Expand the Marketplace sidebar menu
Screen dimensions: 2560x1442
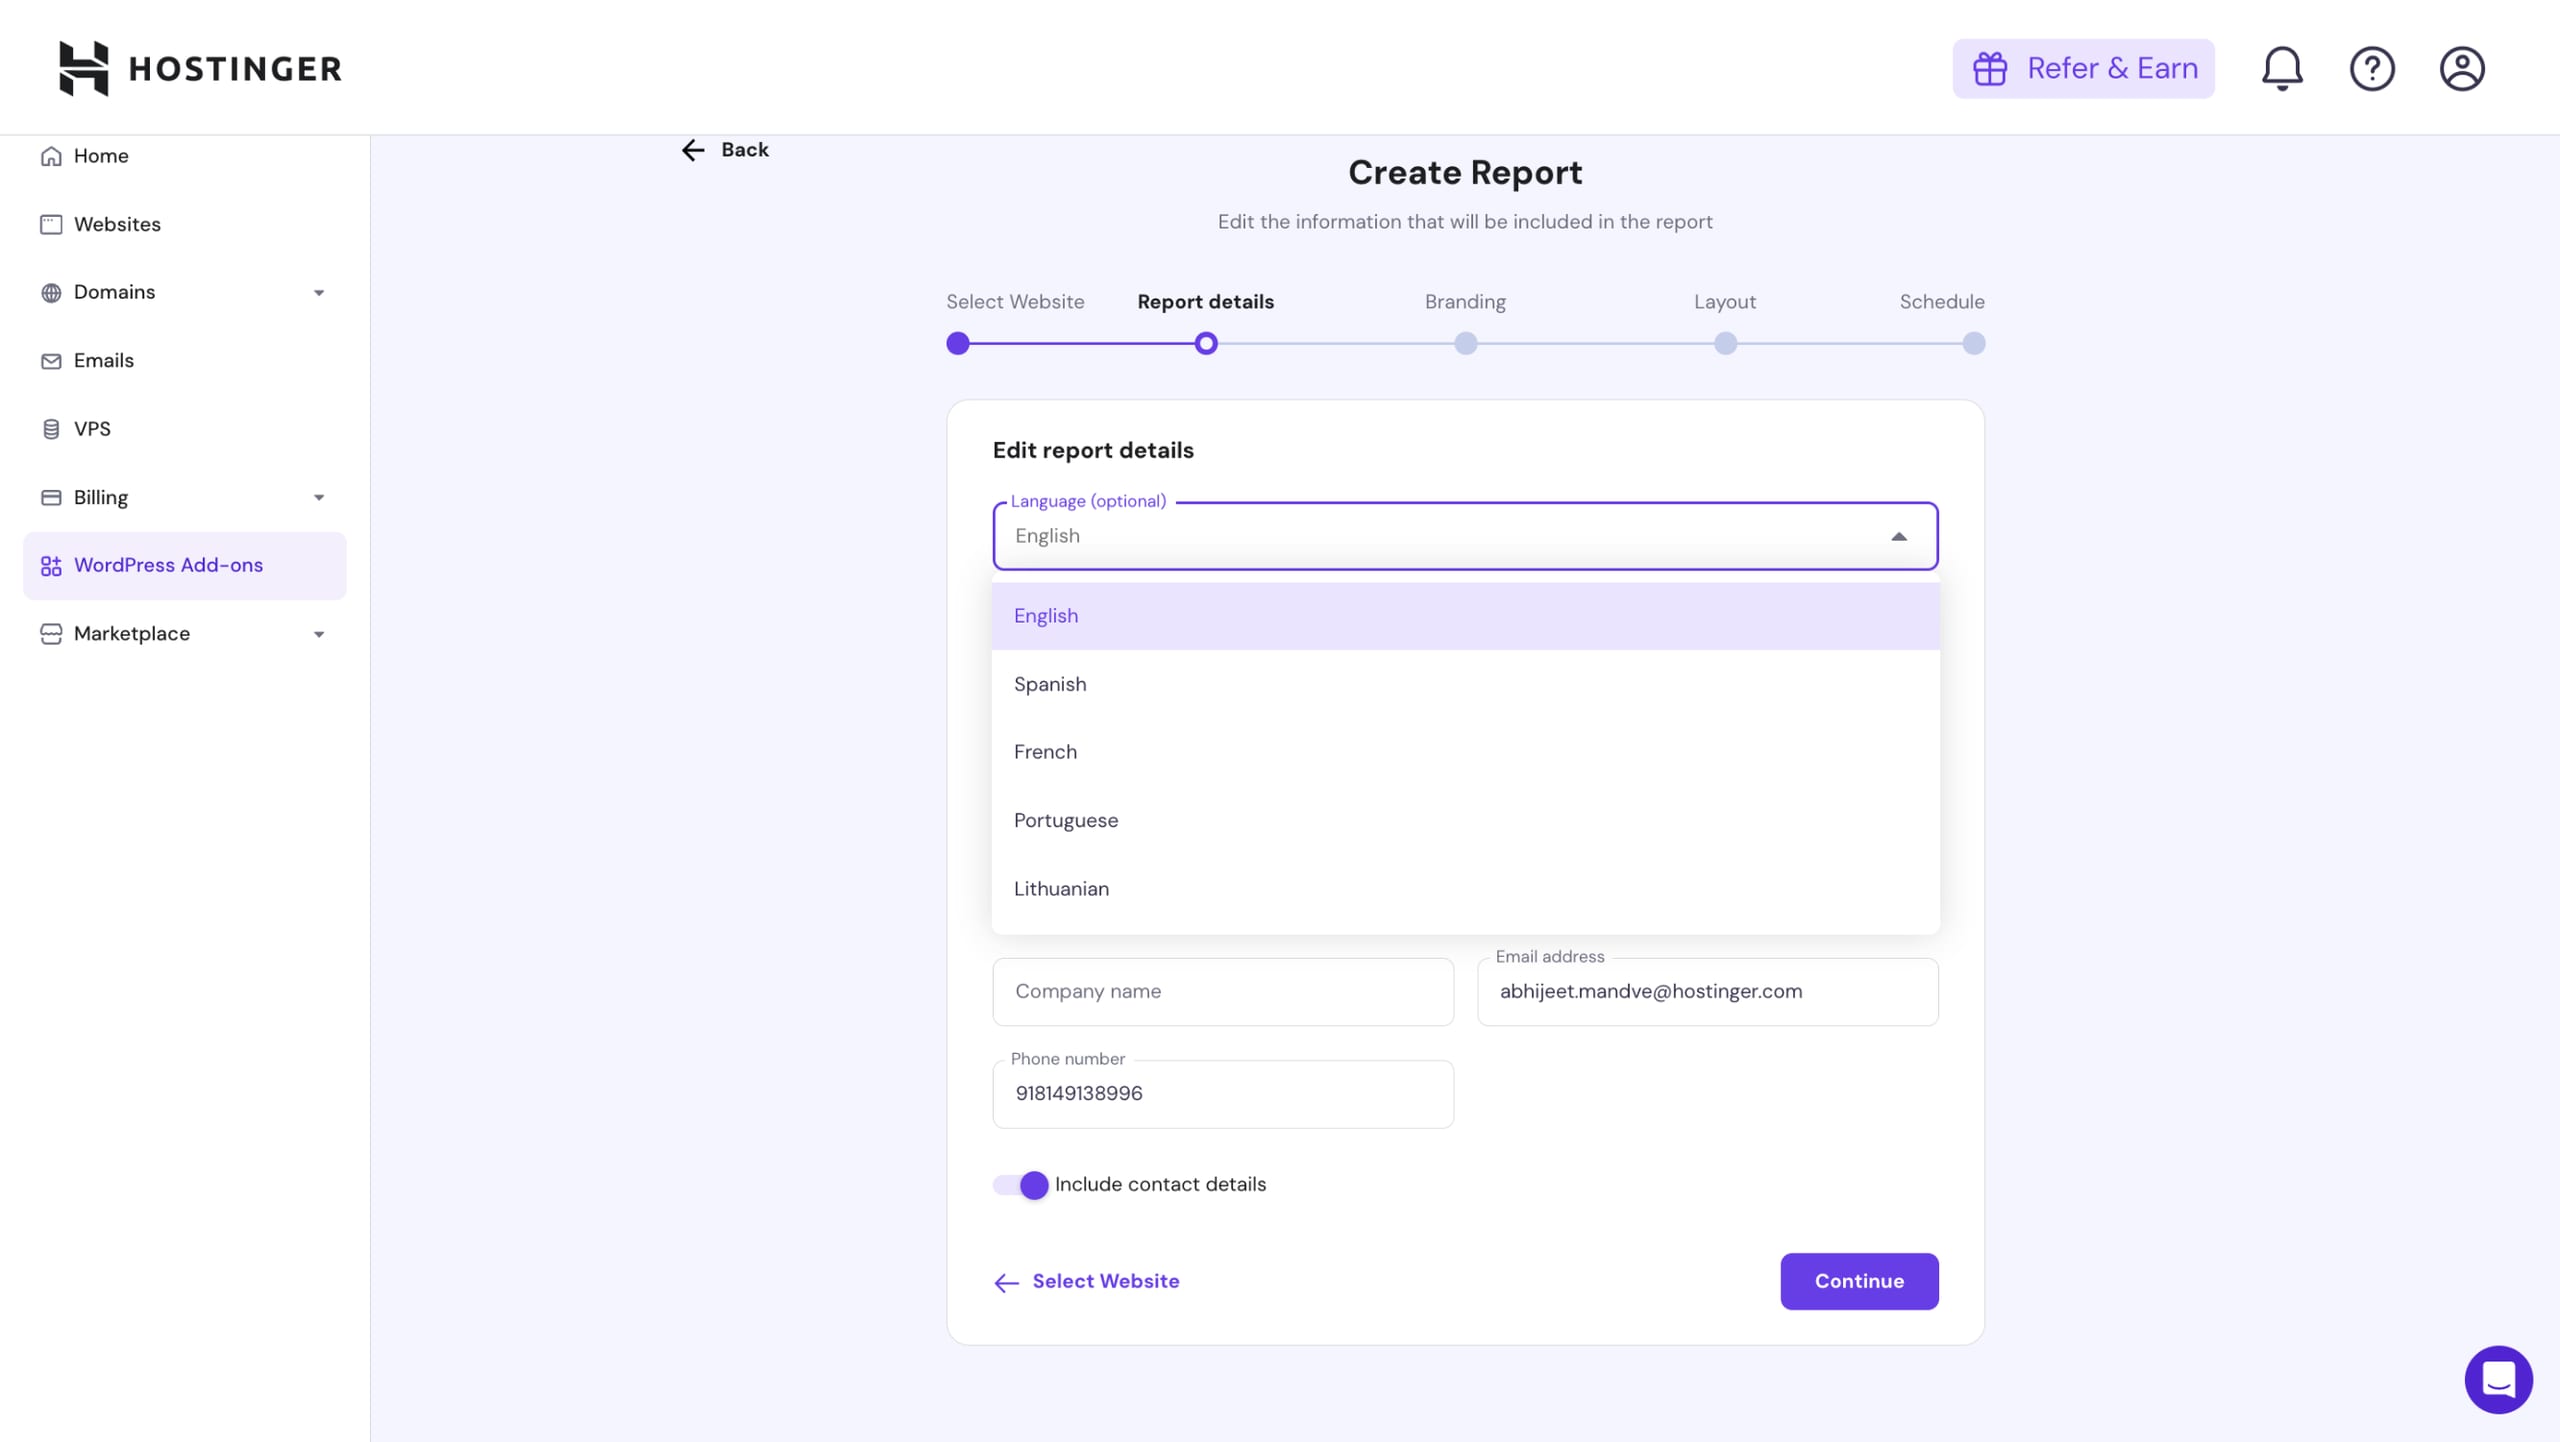click(318, 635)
